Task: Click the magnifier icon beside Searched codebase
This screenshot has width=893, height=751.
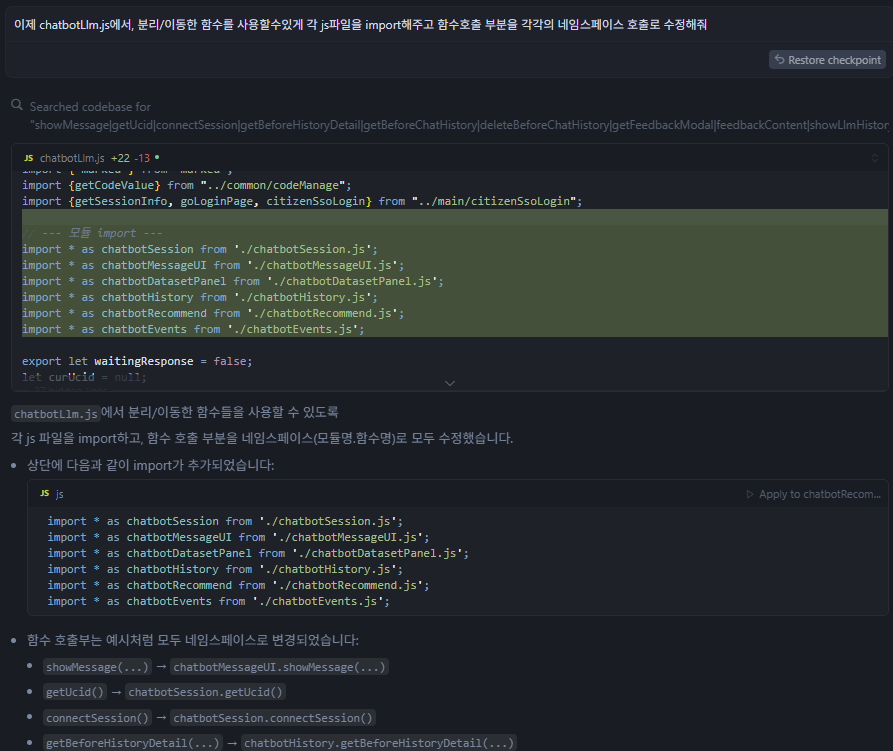Action: coord(17,105)
